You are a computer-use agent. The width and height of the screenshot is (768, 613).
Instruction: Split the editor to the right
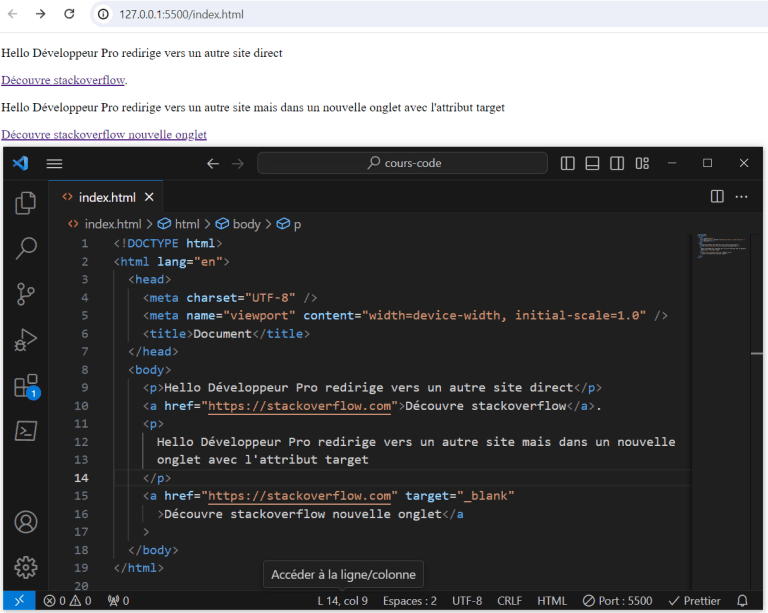click(x=717, y=196)
